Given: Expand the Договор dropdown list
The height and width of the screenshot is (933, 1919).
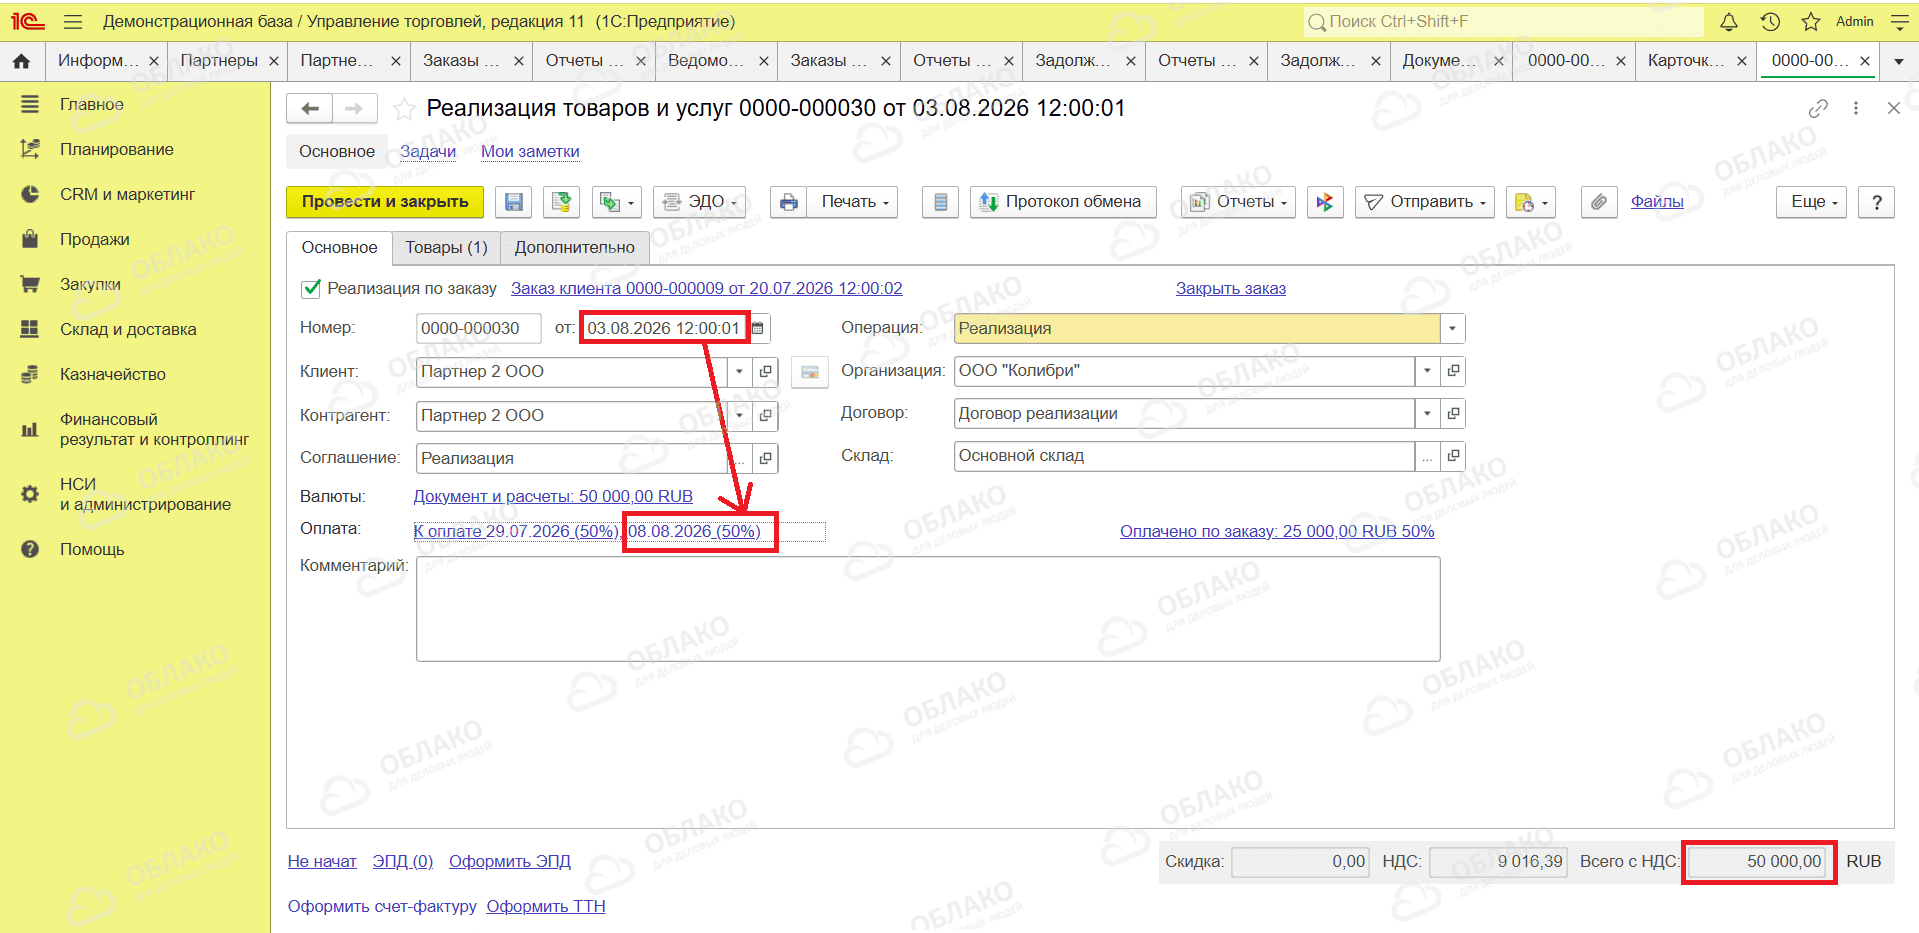Looking at the screenshot, I should (x=1427, y=413).
